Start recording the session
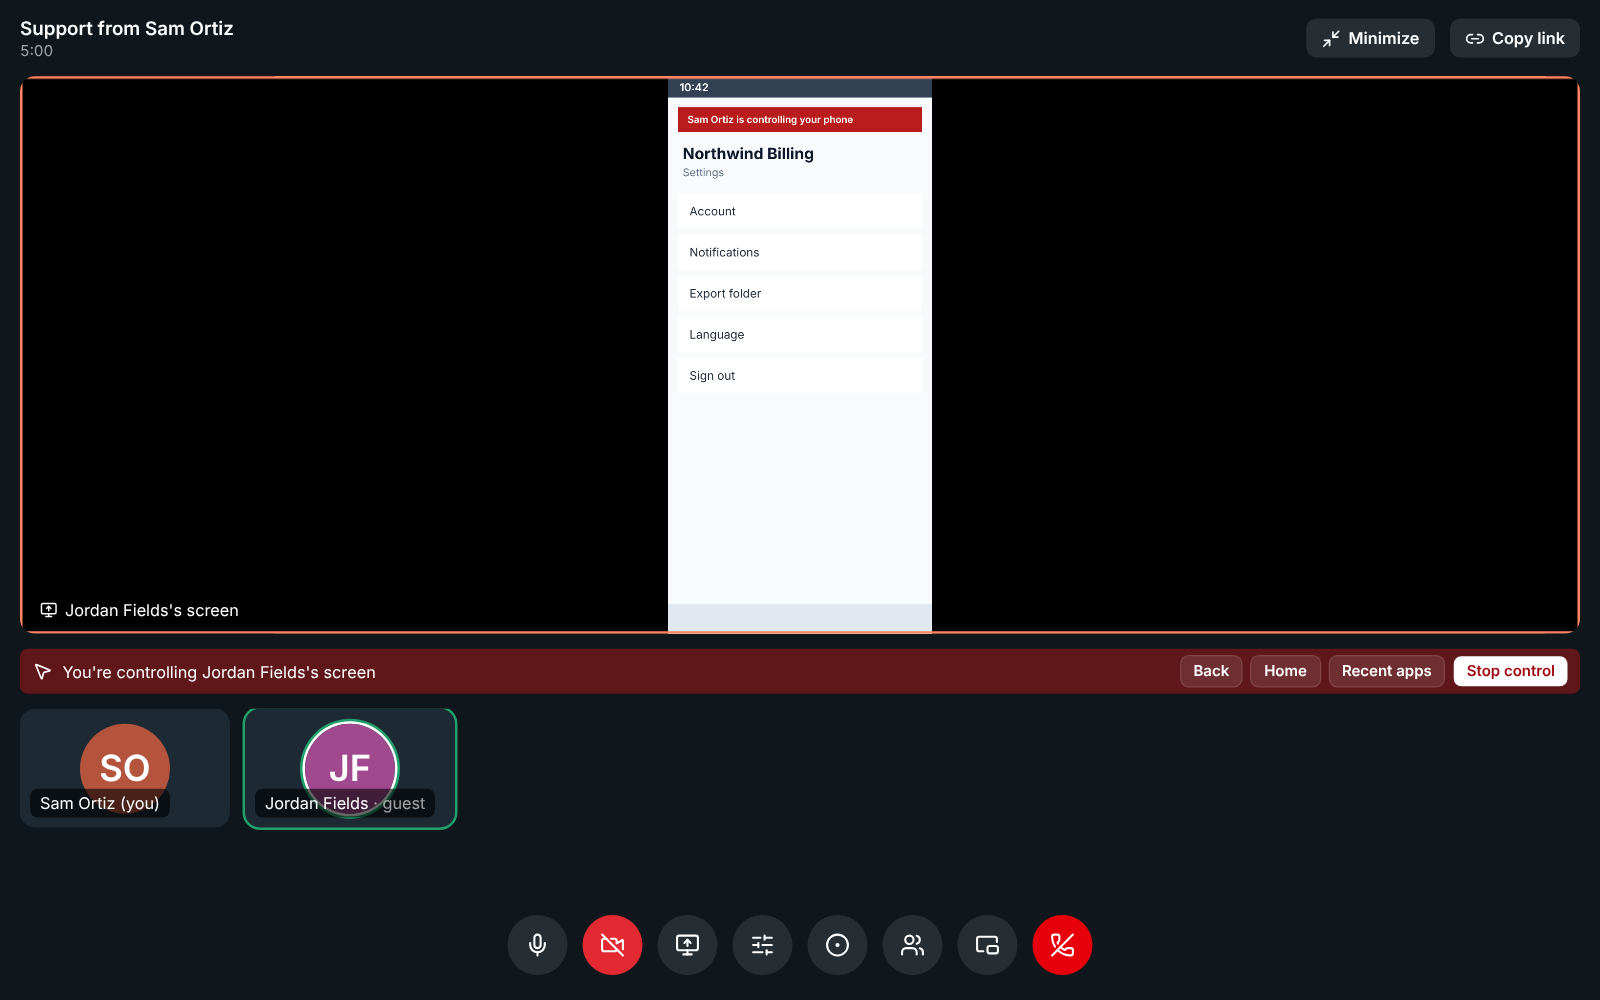Screen dimensions: 1600x1000 tap(837, 945)
